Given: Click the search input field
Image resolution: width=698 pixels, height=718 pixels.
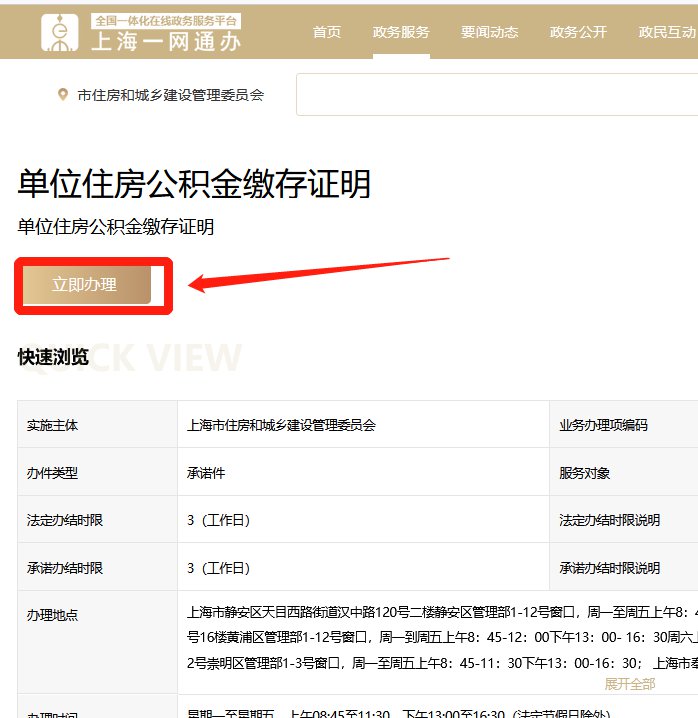Looking at the screenshot, I should (497, 94).
